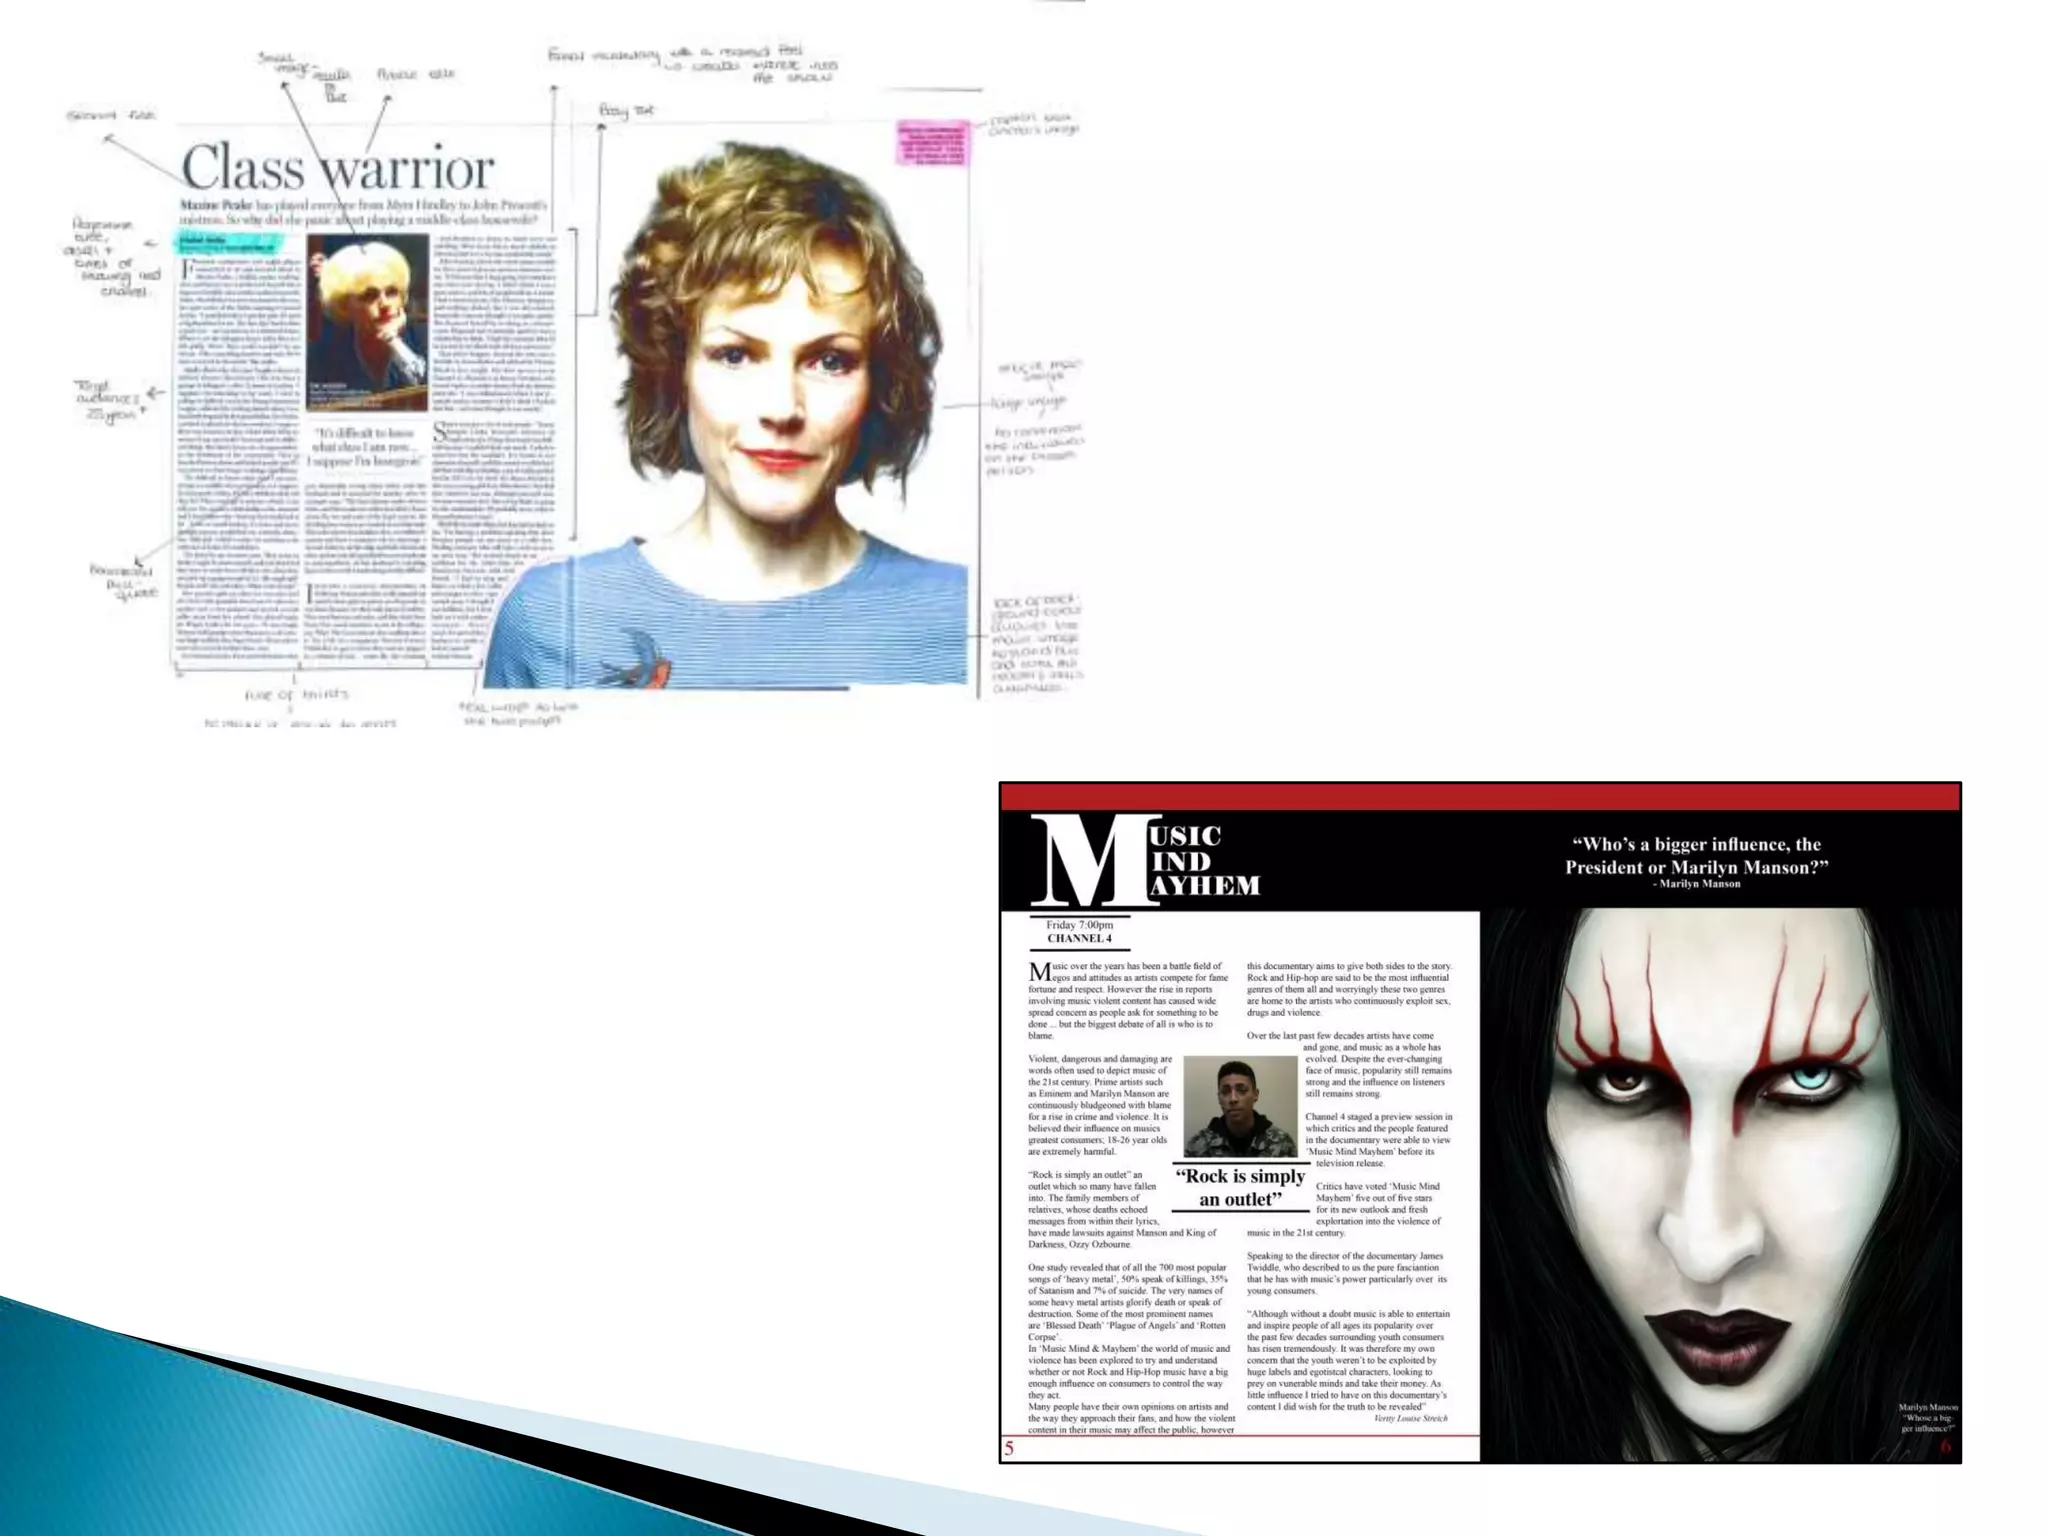Click the red page number 5
This screenshot has height=1536, width=2048.
point(1009,1448)
